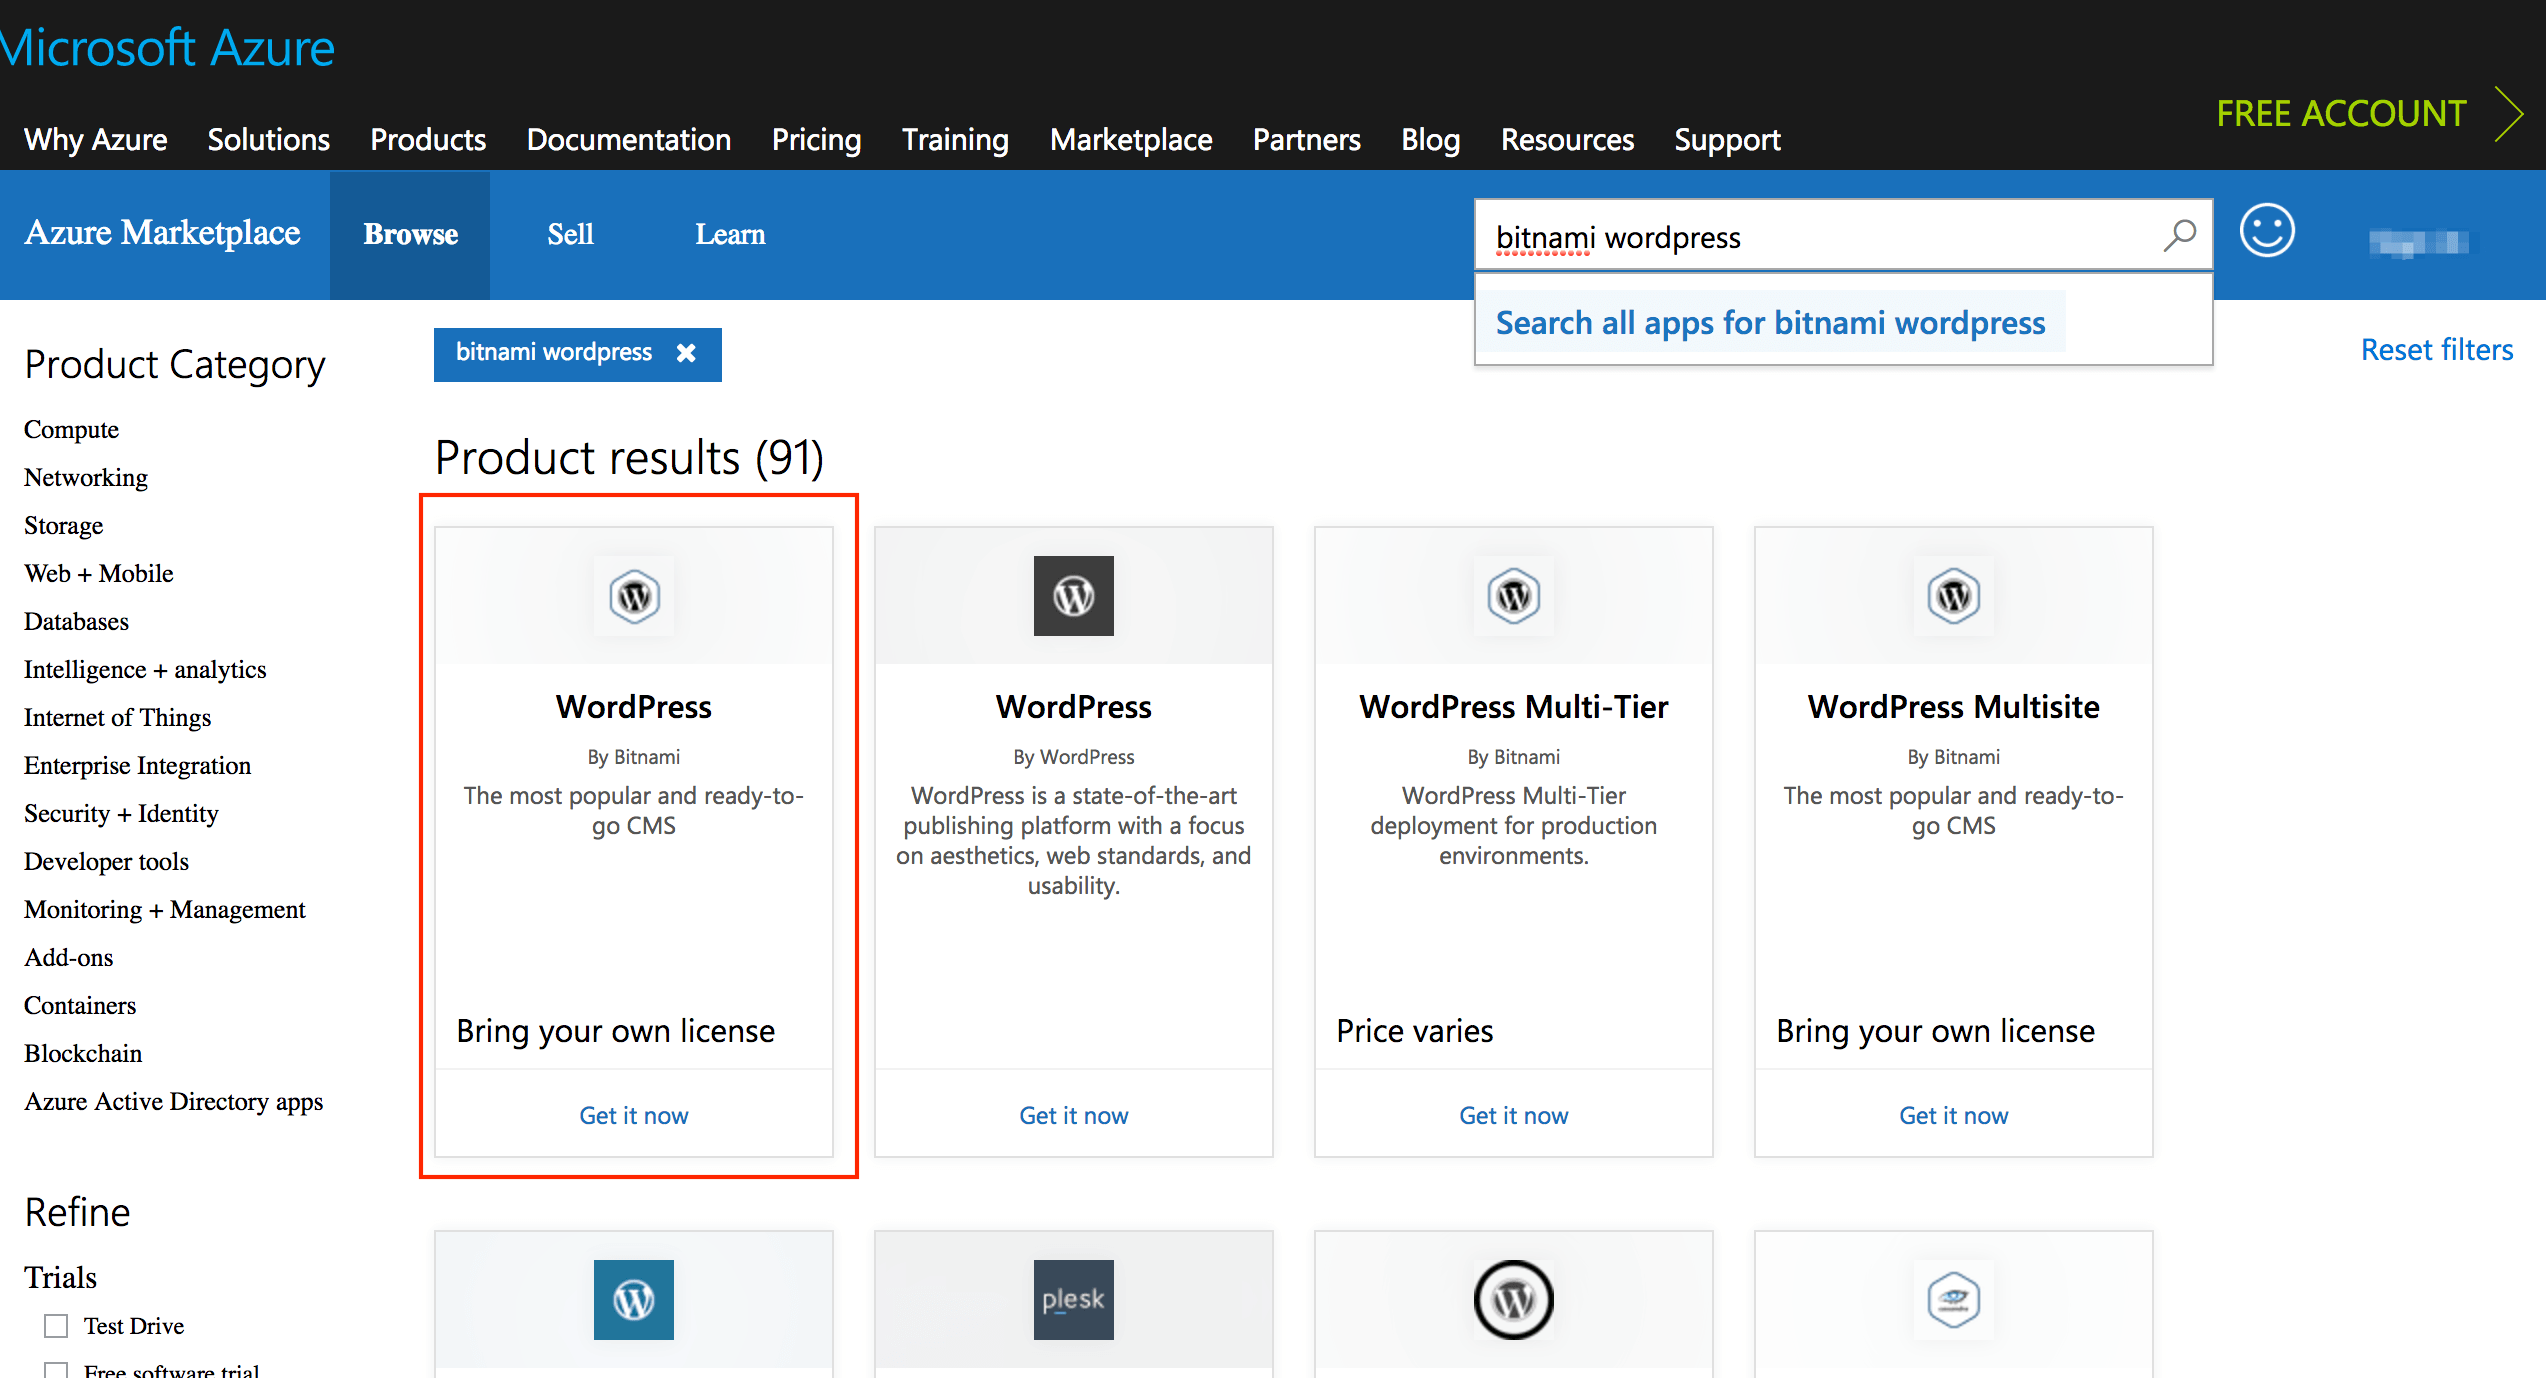Click the WordPress Multi-Tier card logo
The image size is (2546, 1378).
click(x=1514, y=596)
